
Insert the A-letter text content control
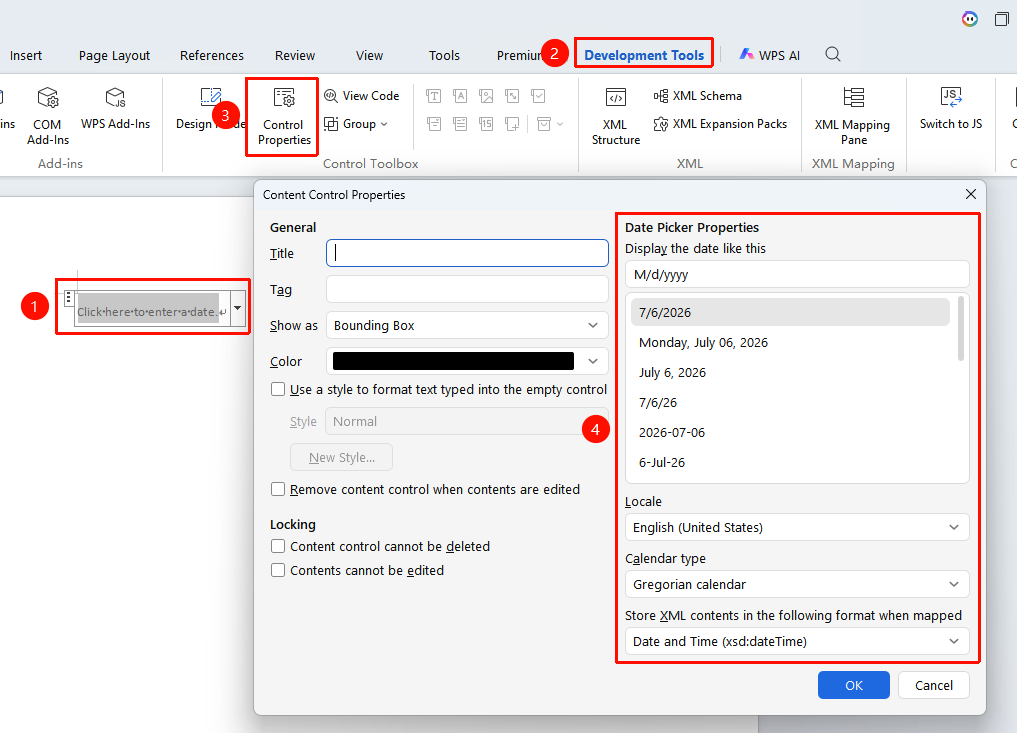pyautogui.click(x=460, y=97)
